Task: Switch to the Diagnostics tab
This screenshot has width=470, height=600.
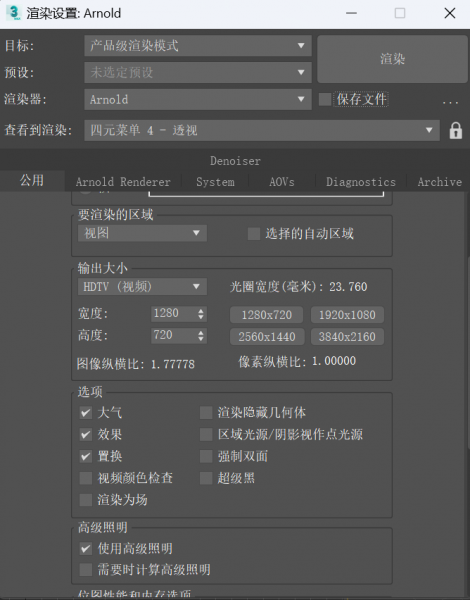Action: click(x=361, y=182)
